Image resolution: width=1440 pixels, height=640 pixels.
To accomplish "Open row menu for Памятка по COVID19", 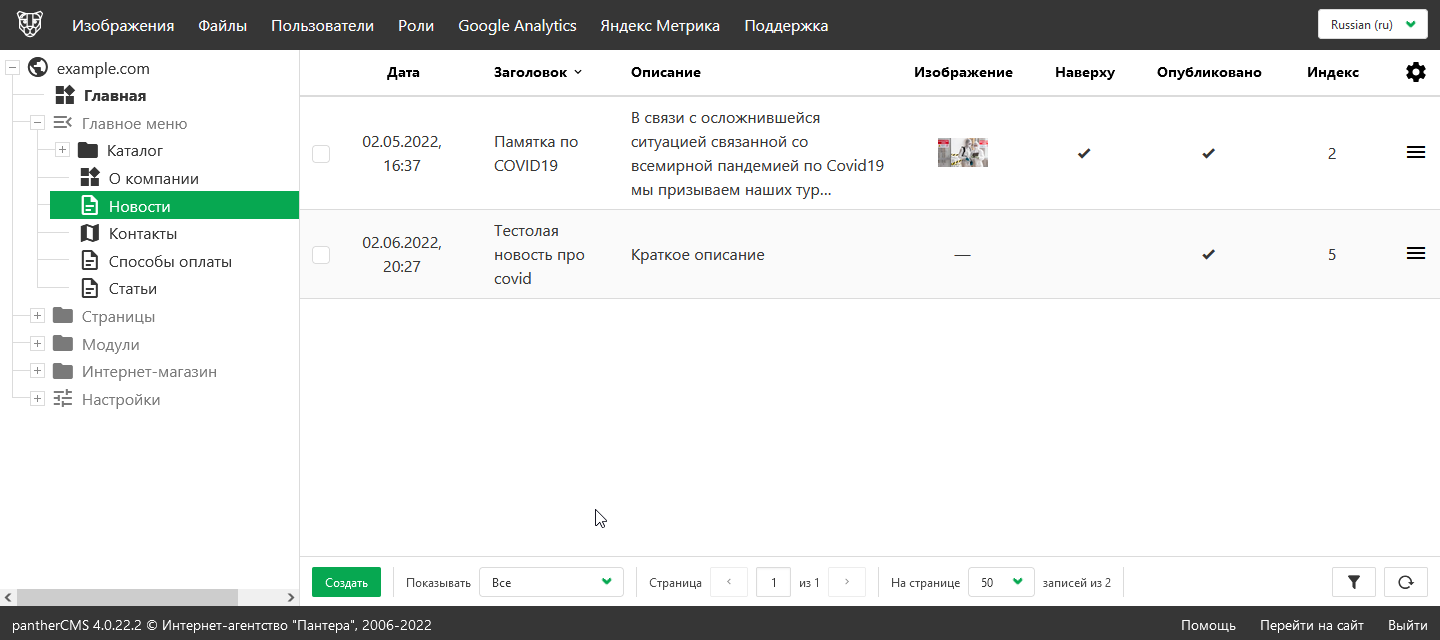I will tap(1415, 153).
